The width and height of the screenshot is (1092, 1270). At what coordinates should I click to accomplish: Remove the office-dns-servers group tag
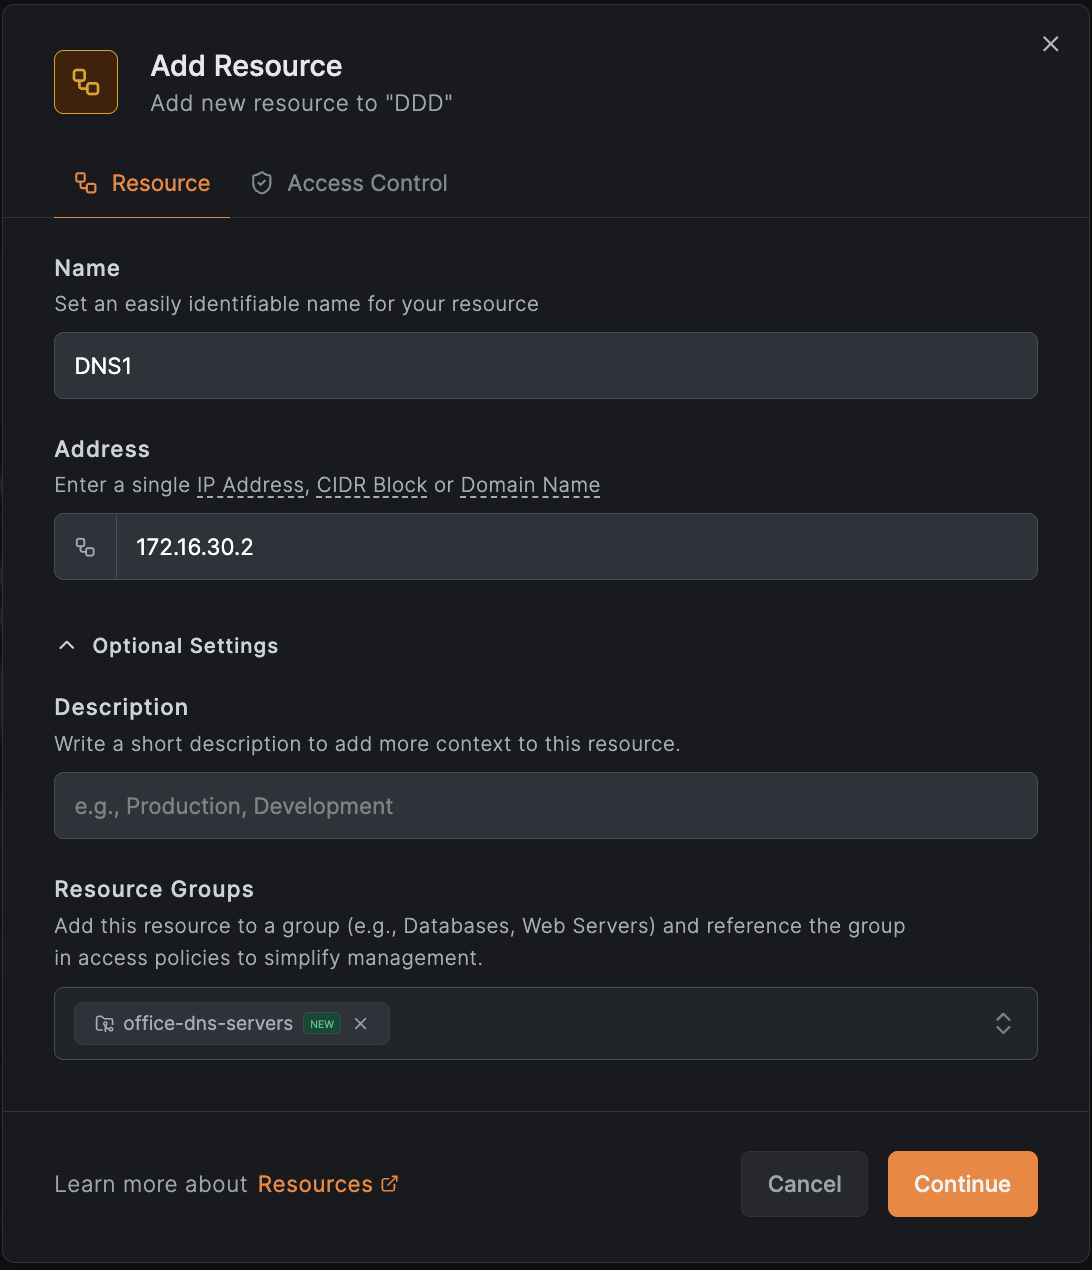pos(361,1024)
